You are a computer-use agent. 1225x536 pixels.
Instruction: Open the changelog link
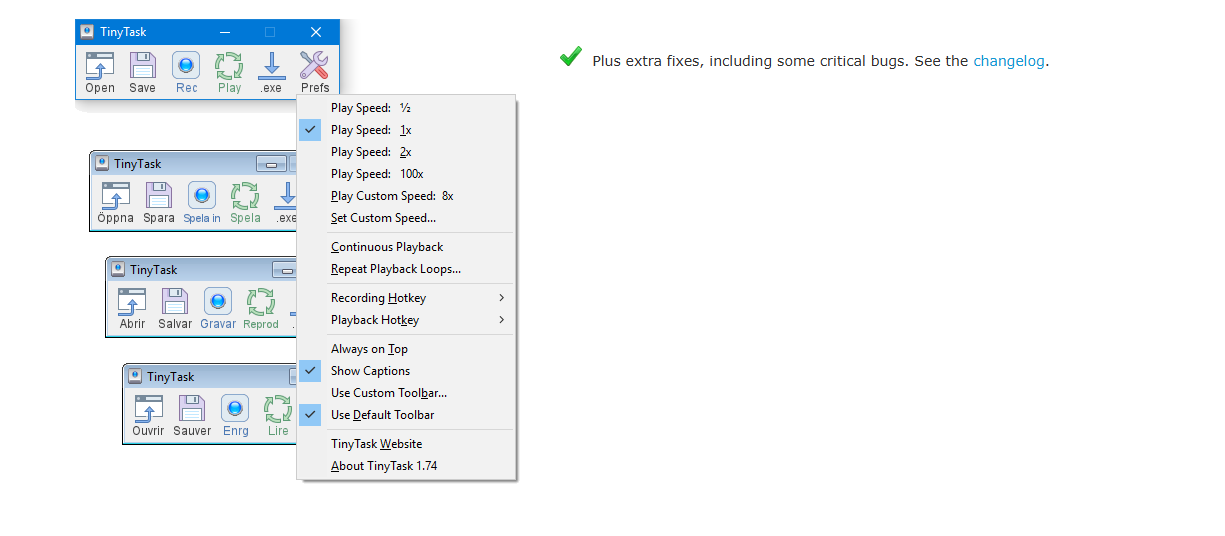1009,61
